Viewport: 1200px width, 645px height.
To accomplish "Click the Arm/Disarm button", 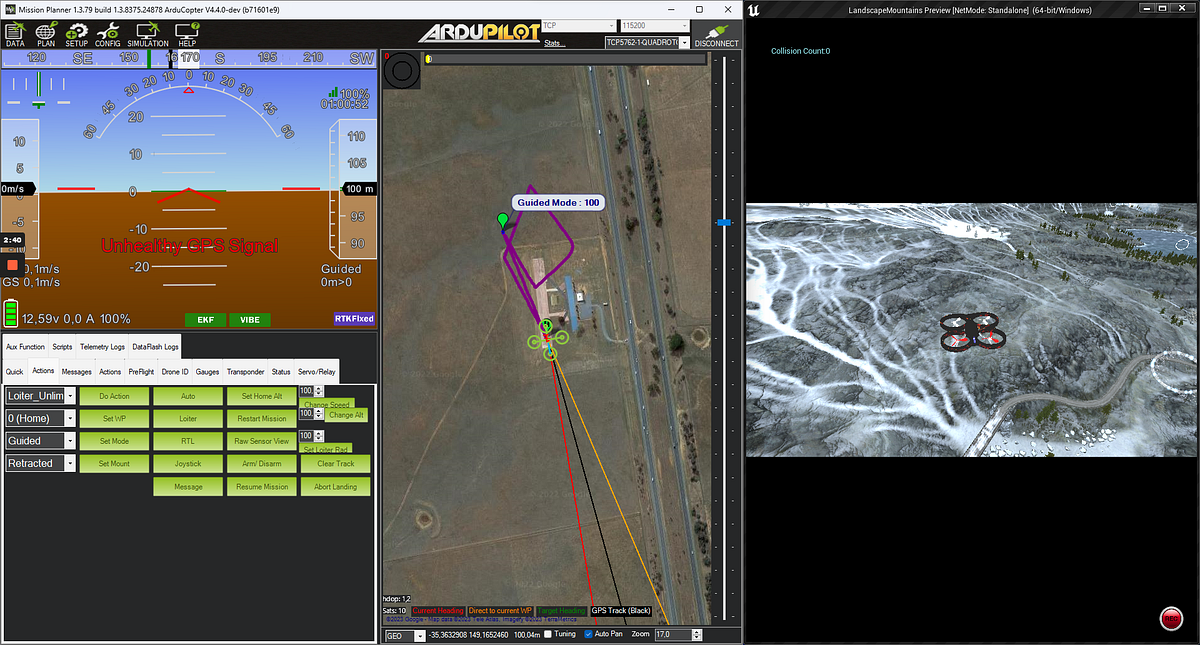I will (x=261, y=462).
